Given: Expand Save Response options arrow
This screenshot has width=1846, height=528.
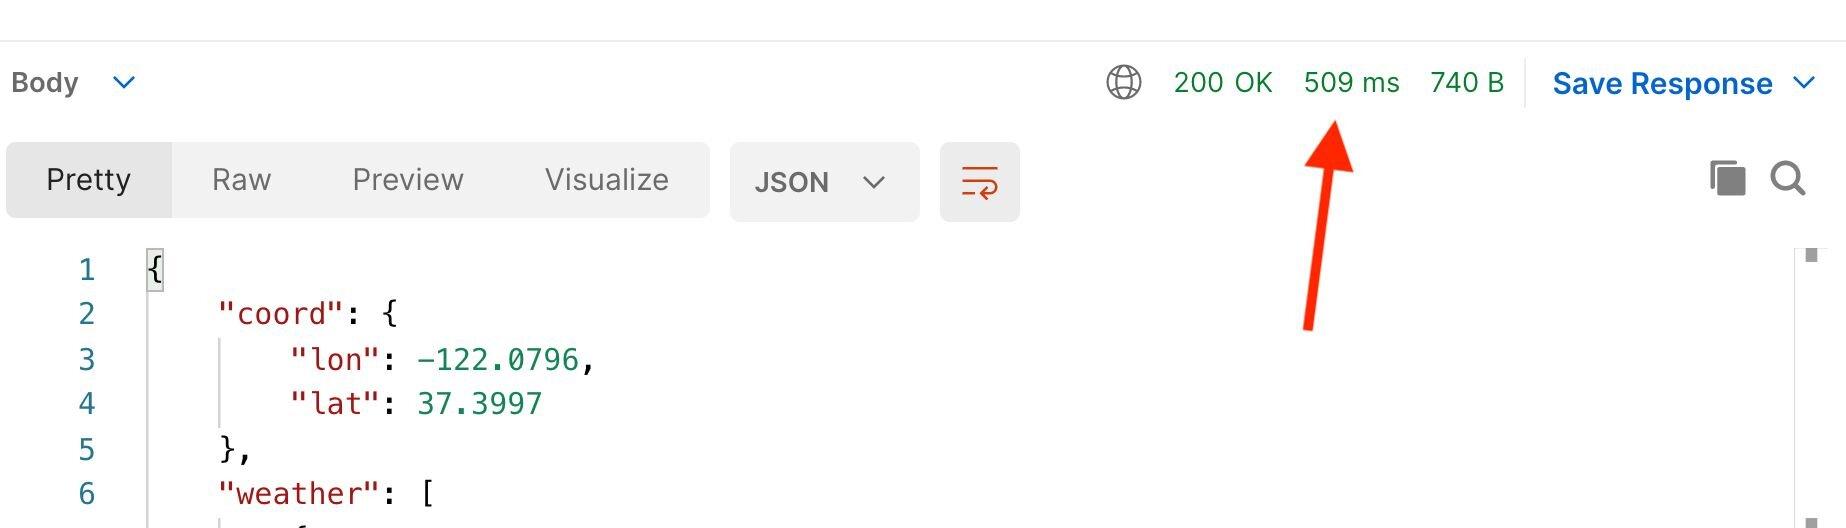Looking at the screenshot, I should [1804, 82].
